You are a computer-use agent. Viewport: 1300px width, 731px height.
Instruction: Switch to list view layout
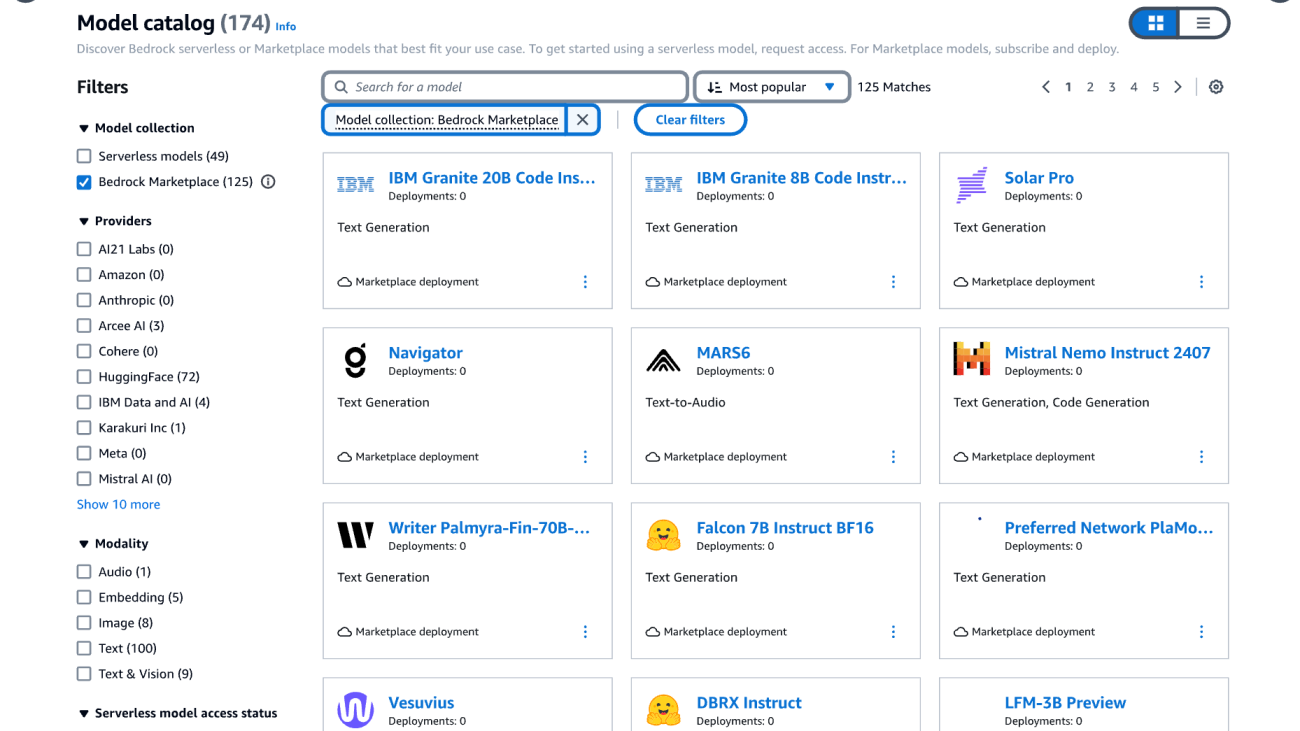tap(1203, 23)
